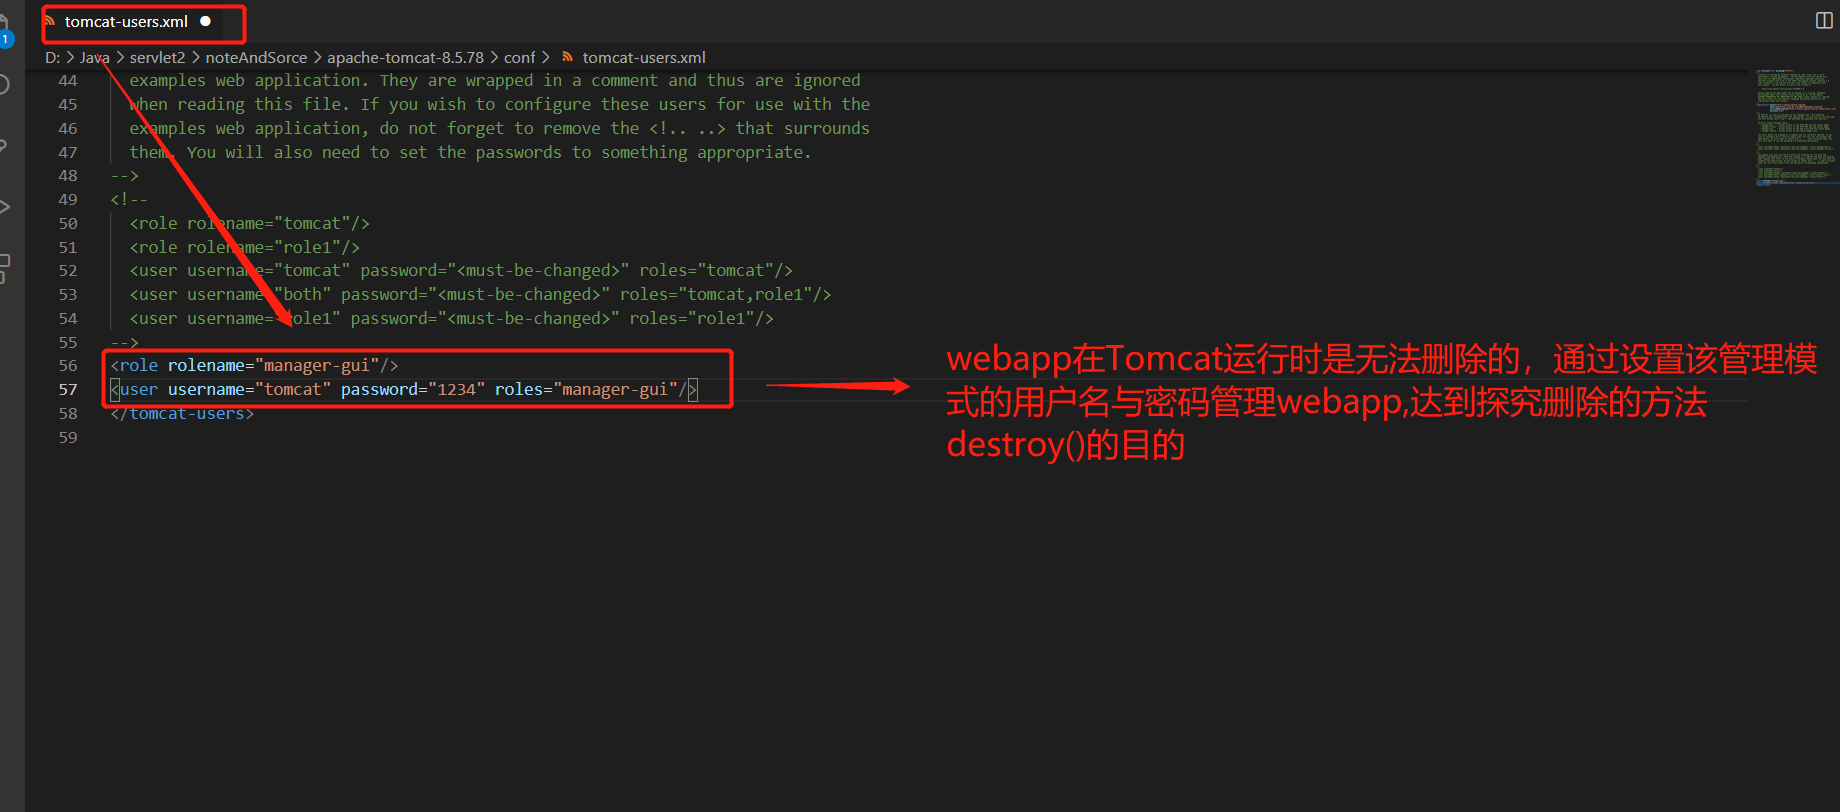Screen dimensions: 1840x812
Task: Open the tomcat-users.xml breadcrumb segment
Action: coord(644,57)
